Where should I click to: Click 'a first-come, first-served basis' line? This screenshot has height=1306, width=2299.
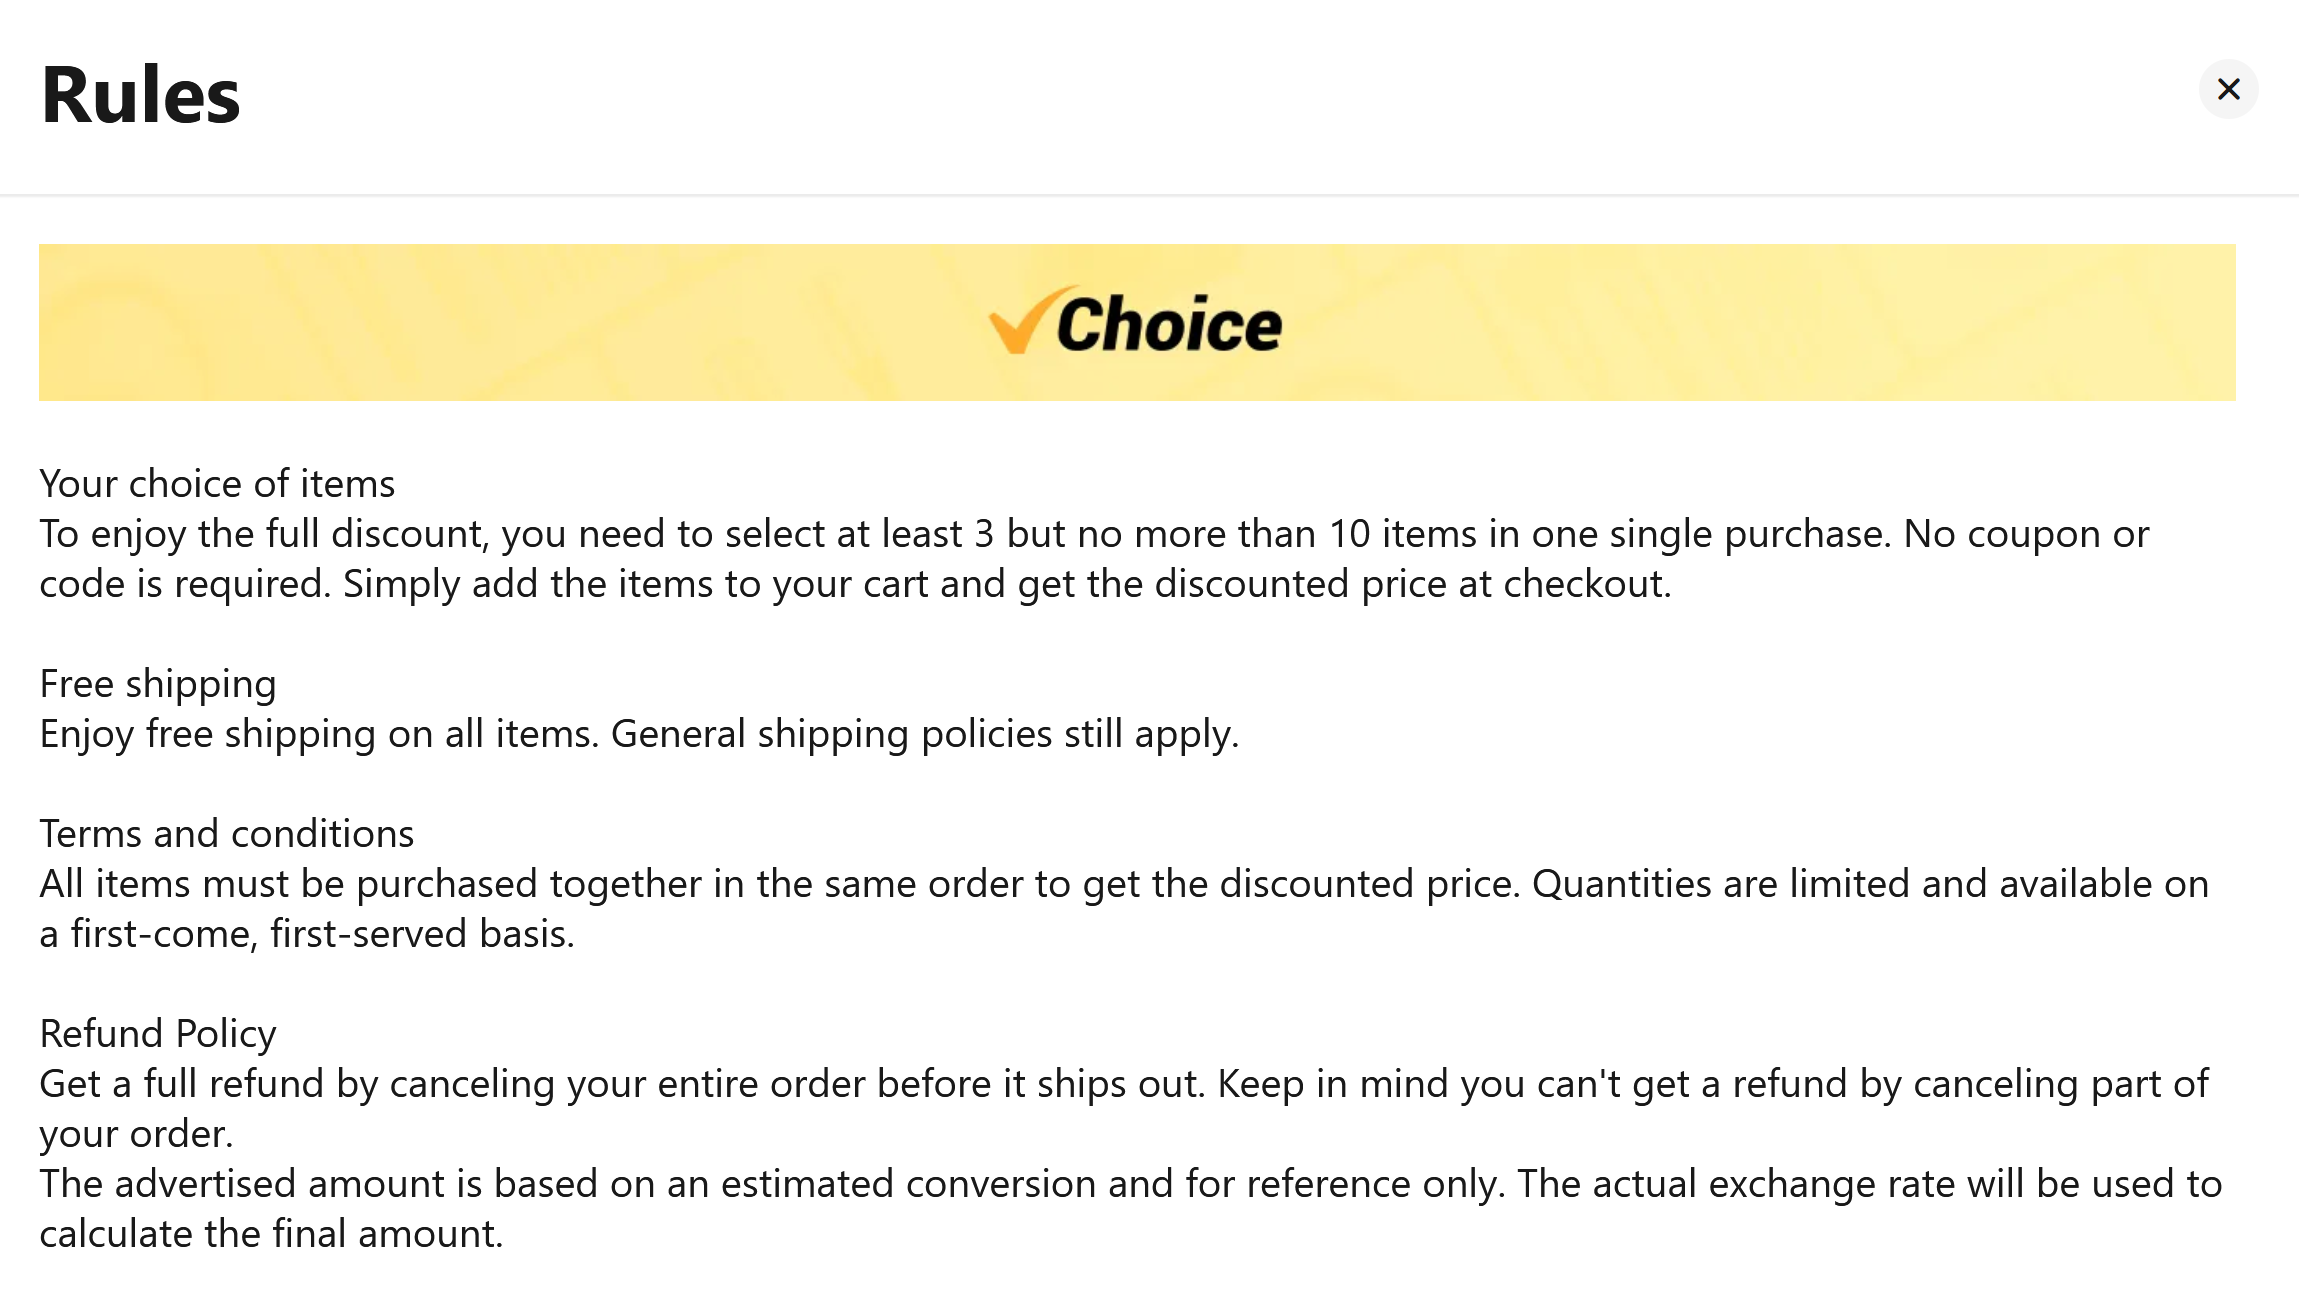coord(307,934)
